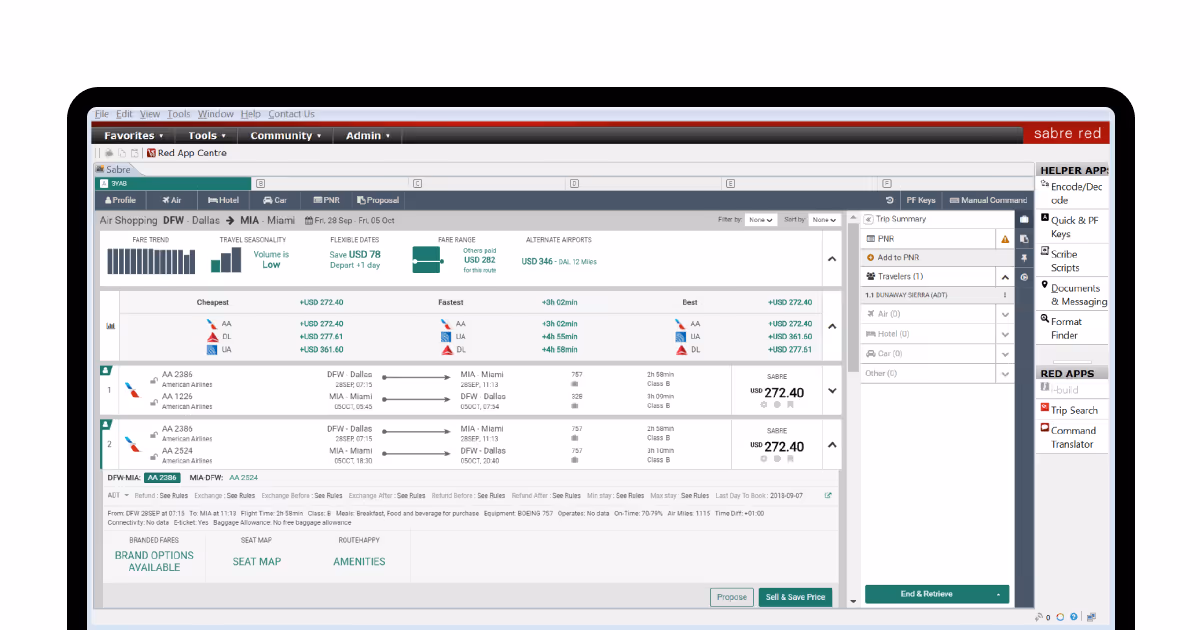Image resolution: width=1200 pixels, height=630 pixels.
Task: Click the print icon in top toolbar
Action: coord(110,153)
